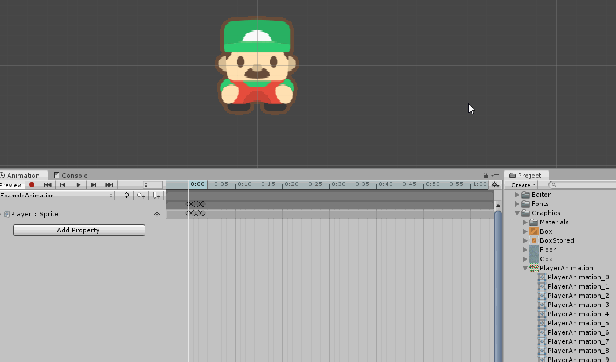Switch to the Console tab

pyautogui.click(x=71, y=175)
